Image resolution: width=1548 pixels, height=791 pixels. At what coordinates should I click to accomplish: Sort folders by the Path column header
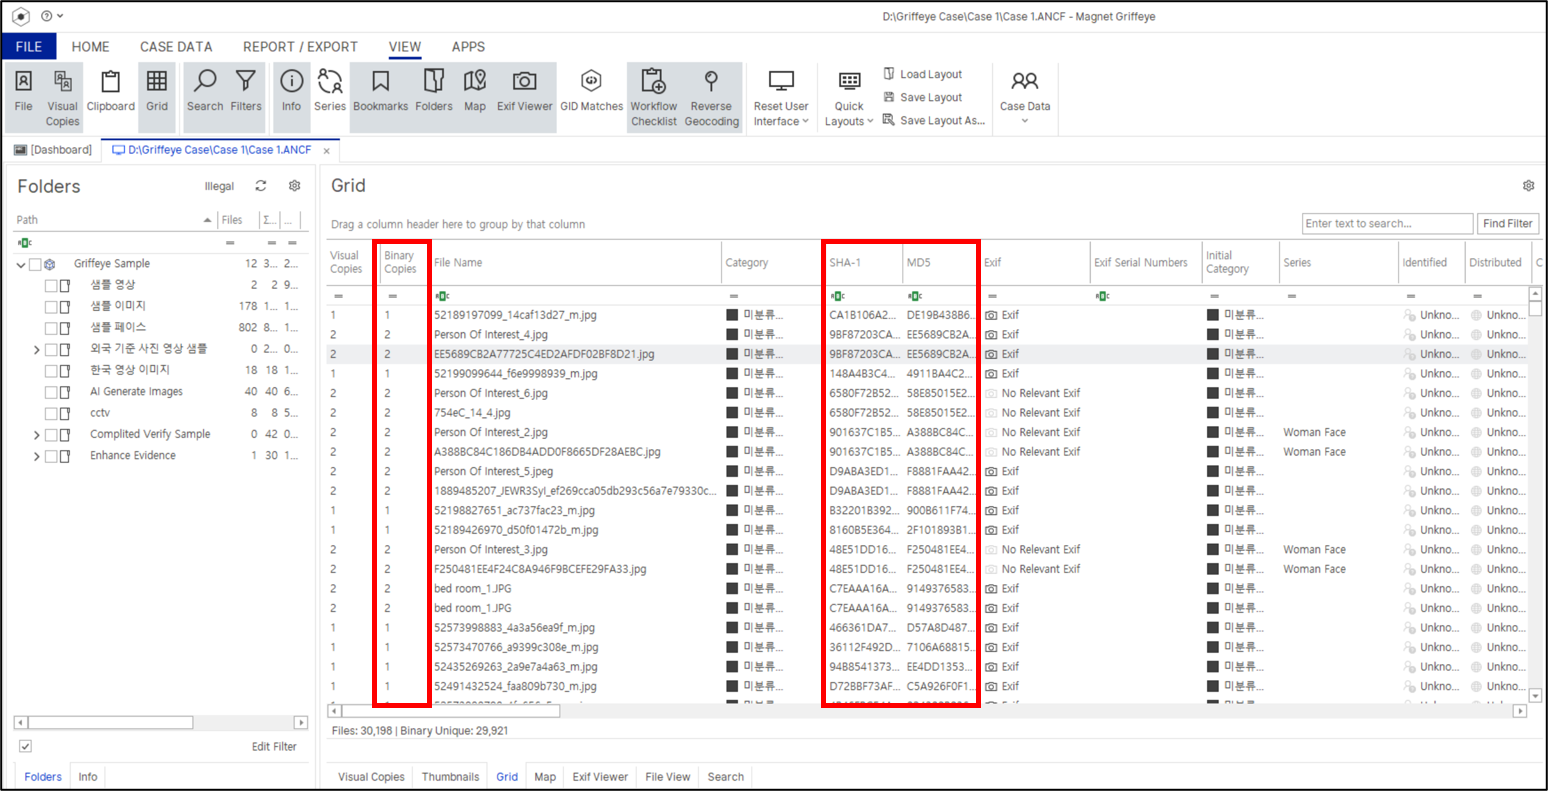114,220
